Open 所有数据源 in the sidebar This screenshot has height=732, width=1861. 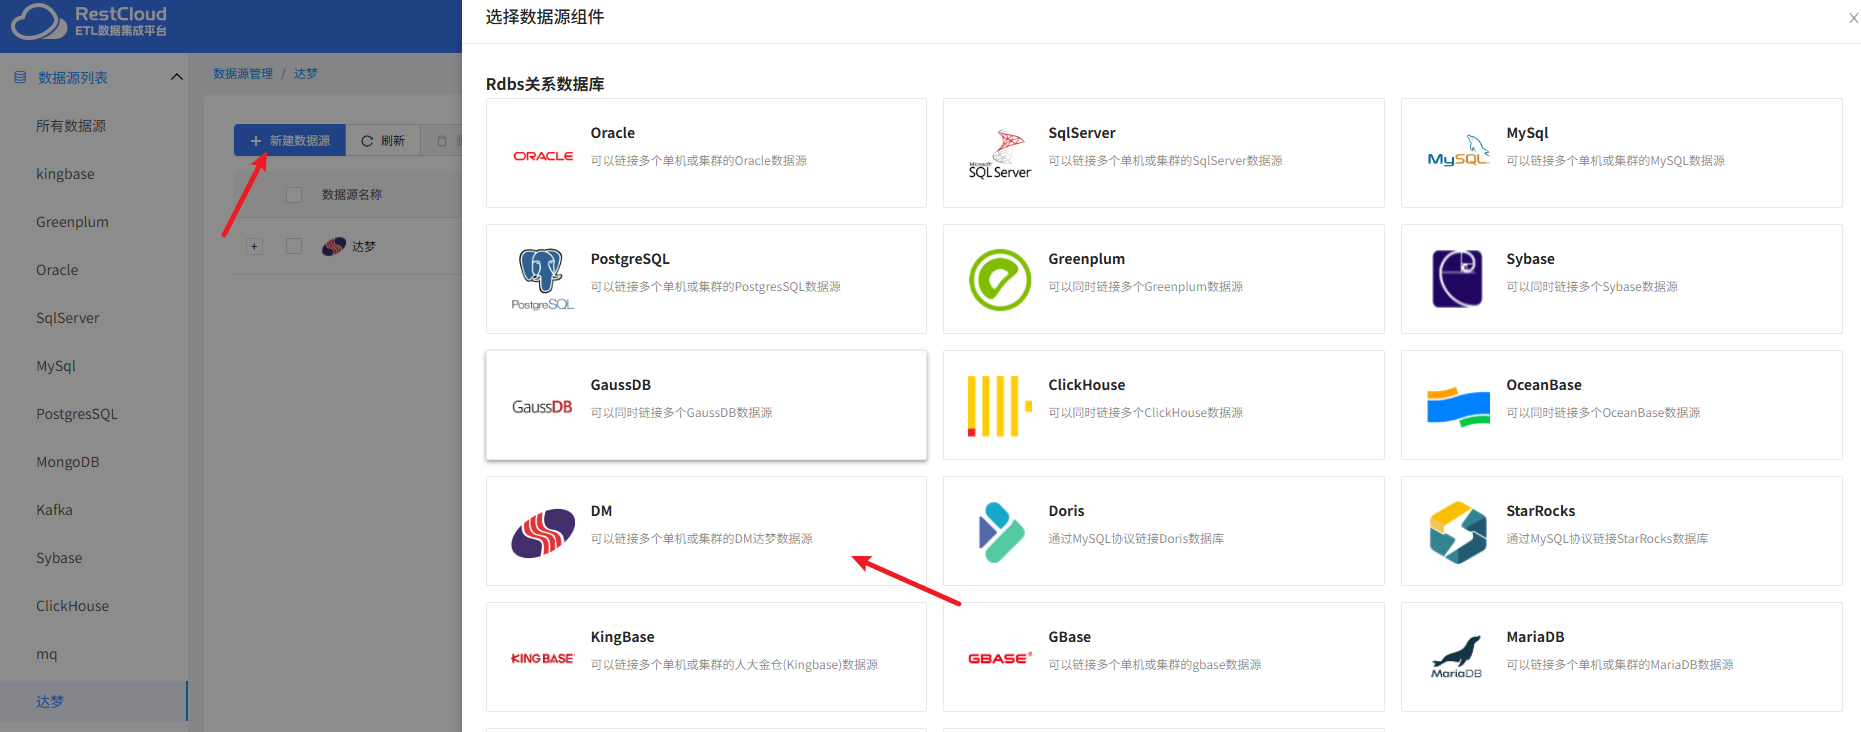pos(71,126)
